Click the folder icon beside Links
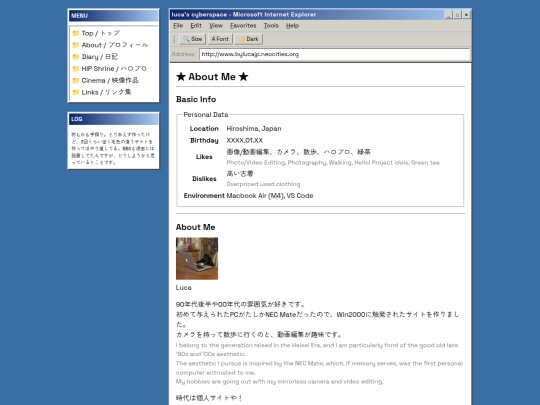This screenshot has width=540, height=405. click(76, 92)
